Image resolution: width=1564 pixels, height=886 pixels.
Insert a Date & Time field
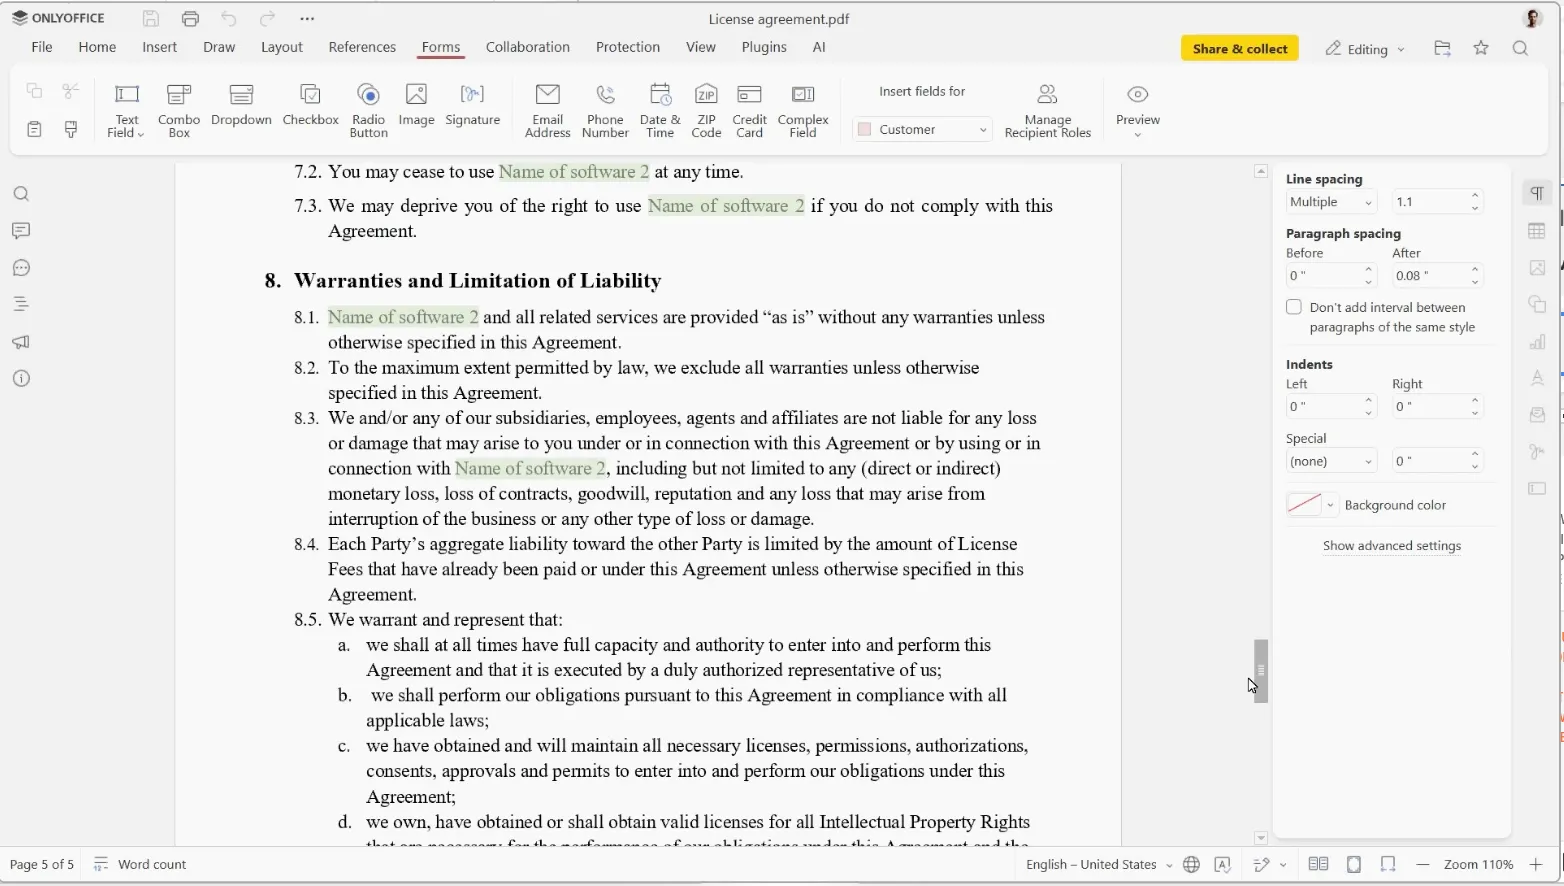coord(660,110)
